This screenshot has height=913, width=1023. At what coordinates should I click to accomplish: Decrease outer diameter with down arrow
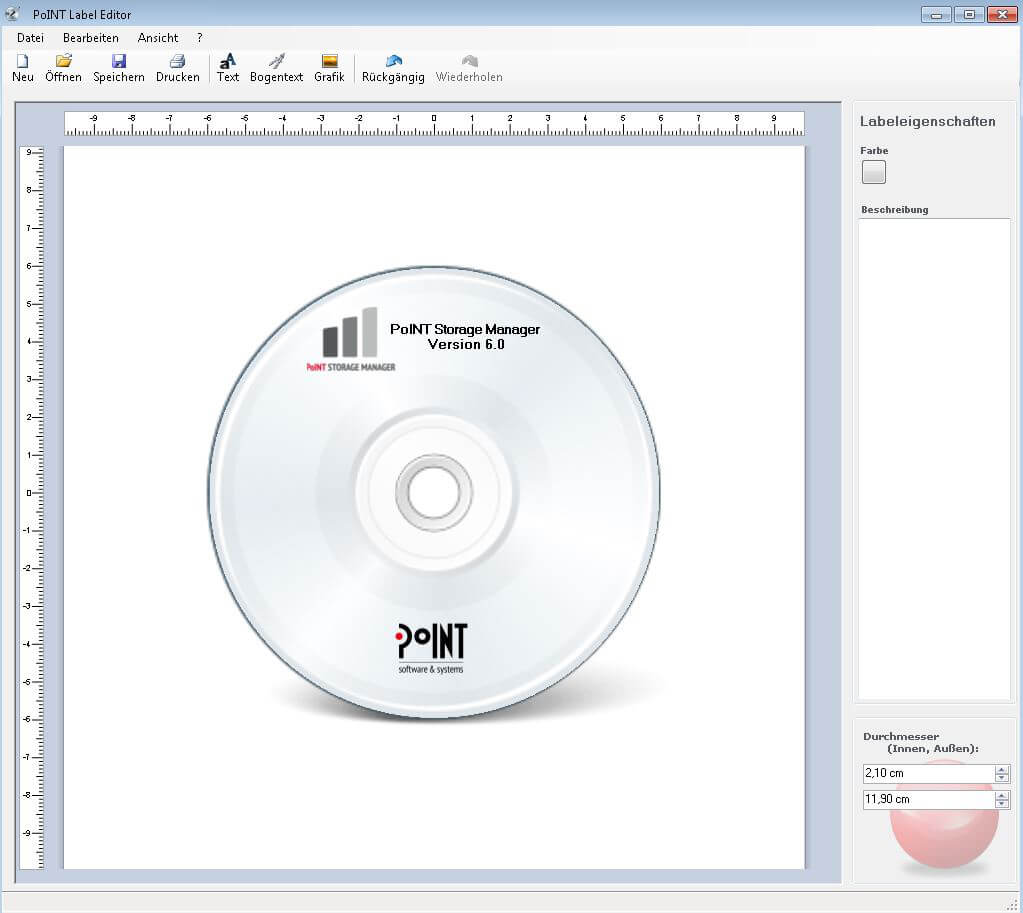click(1002, 804)
